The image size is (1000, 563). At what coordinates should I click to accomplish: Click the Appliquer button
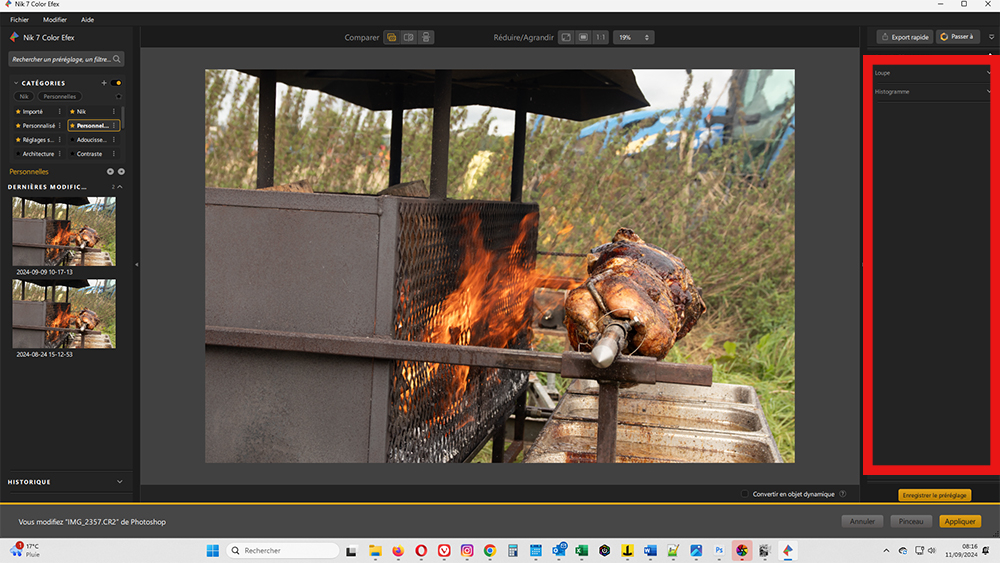coord(960,521)
